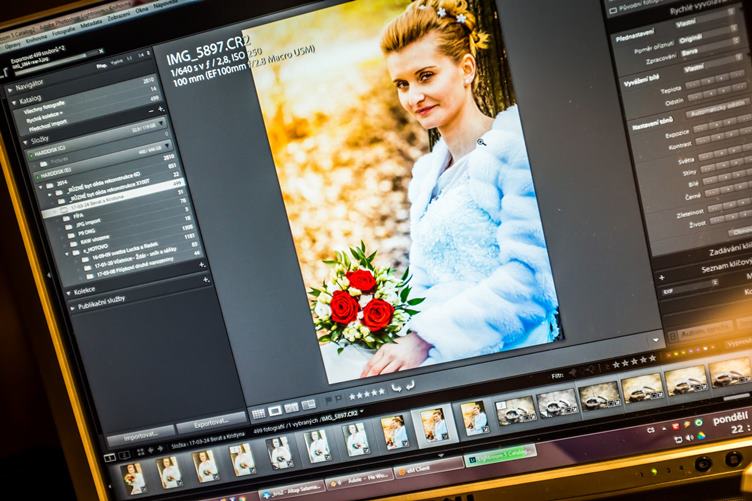The image size is (752, 501).
Task: Click plus icon on Složky panel header
Action: click(161, 110)
